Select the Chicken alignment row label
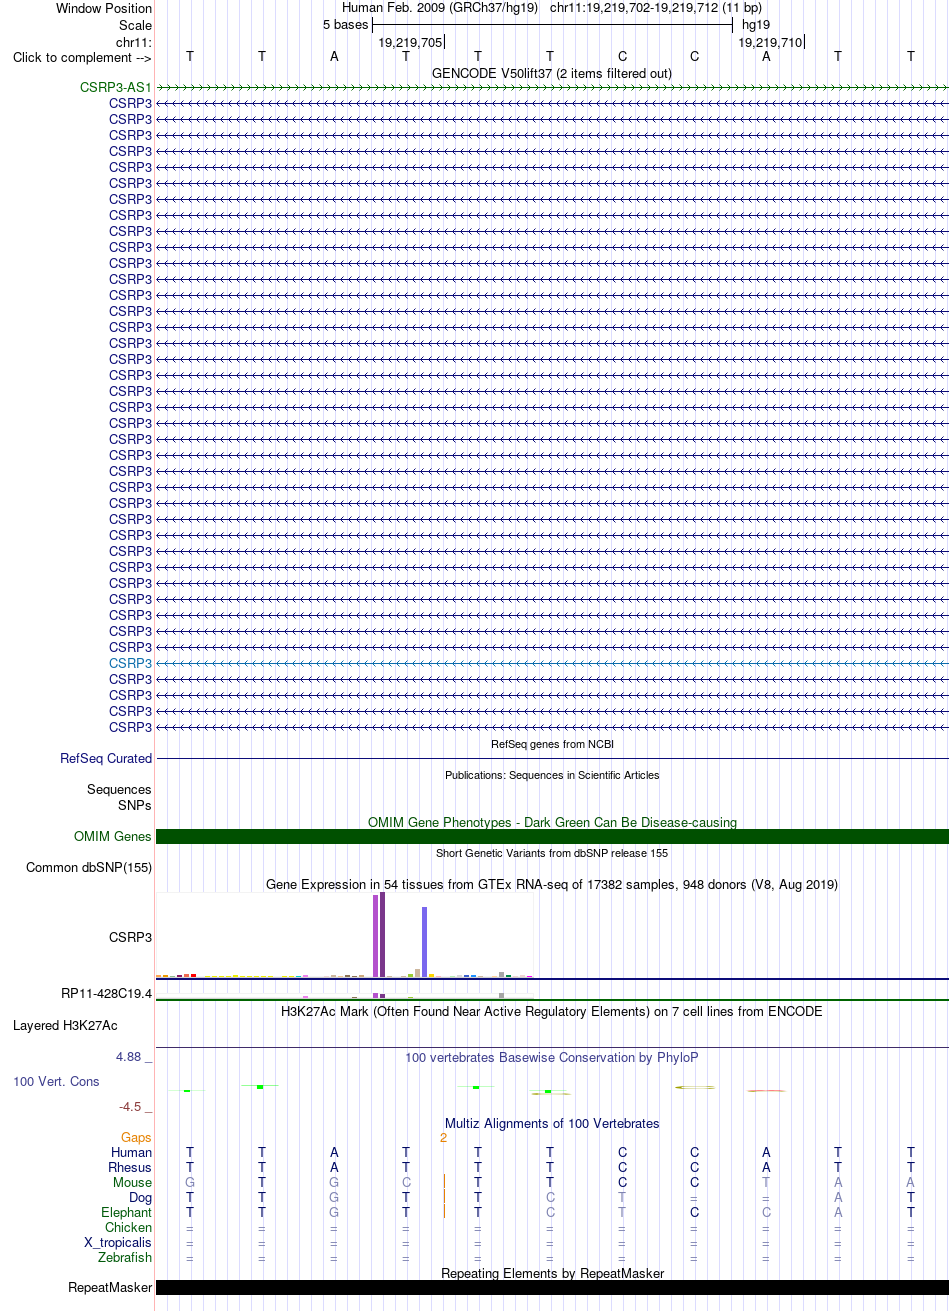This screenshot has width=950, height=1311. pos(129,1227)
